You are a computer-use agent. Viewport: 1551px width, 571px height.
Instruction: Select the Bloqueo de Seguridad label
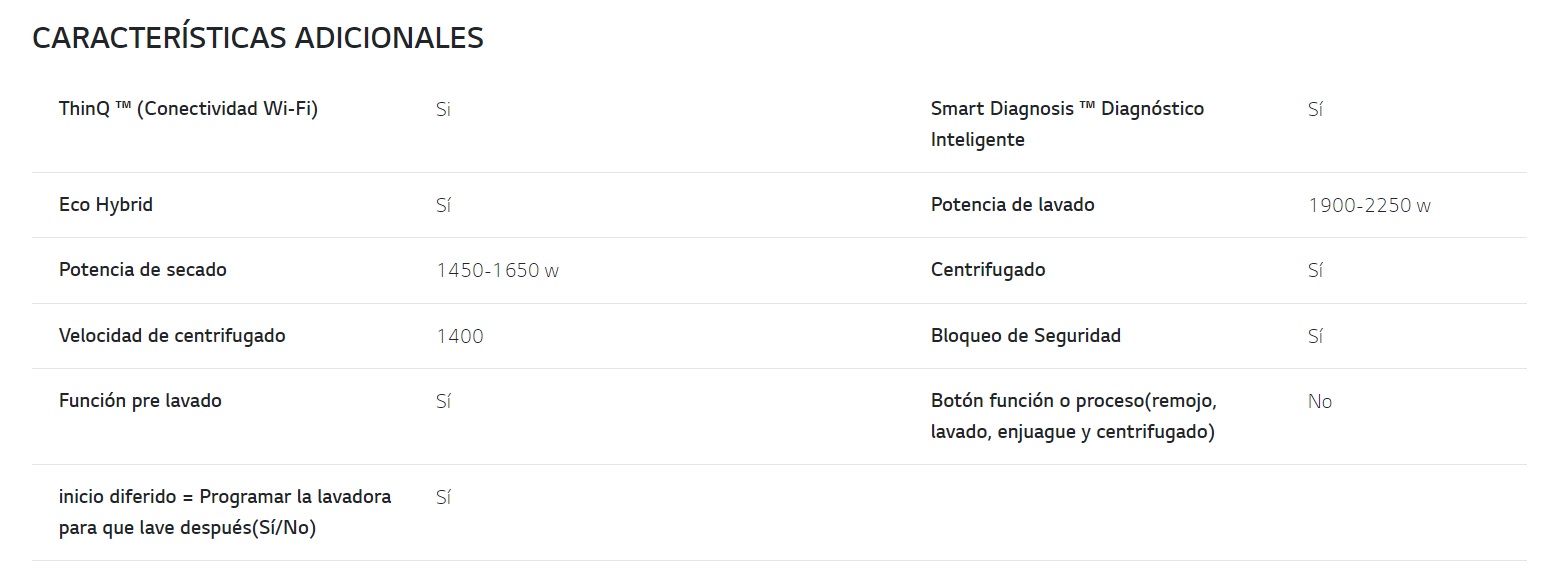(x=1026, y=336)
